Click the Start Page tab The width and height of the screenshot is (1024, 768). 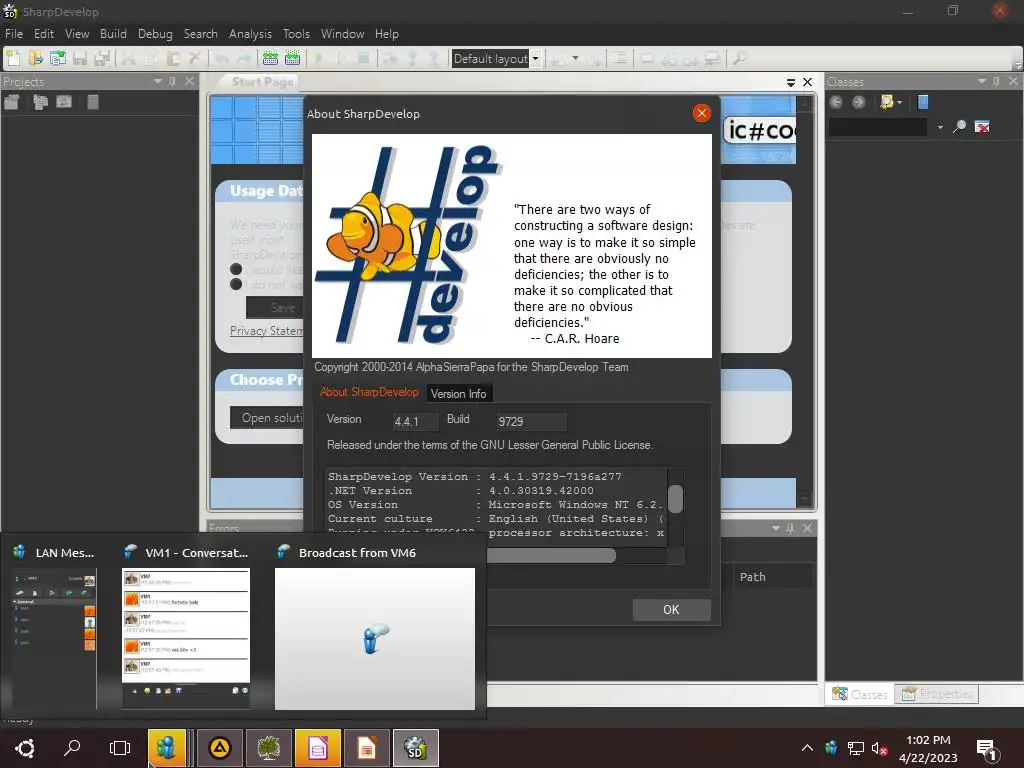[263, 82]
